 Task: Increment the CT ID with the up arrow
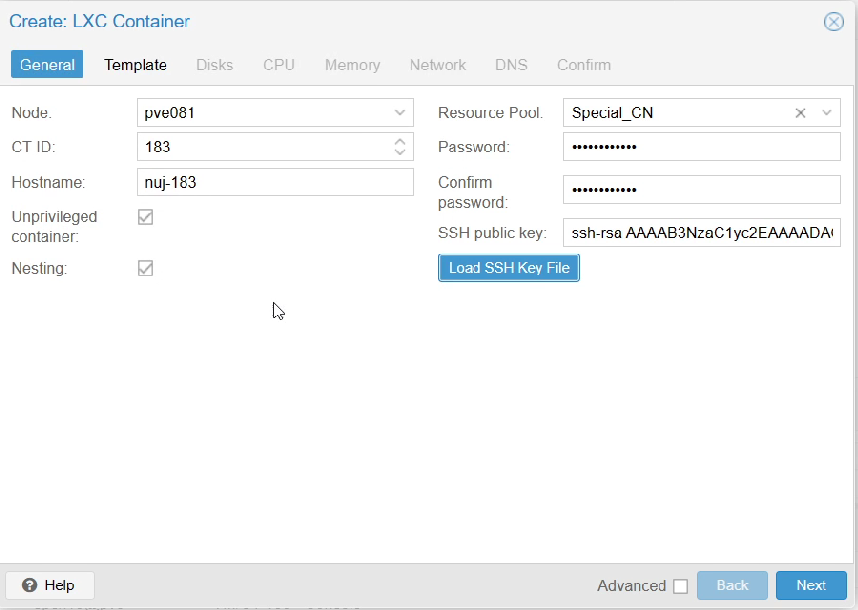click(x=402, y=141)
